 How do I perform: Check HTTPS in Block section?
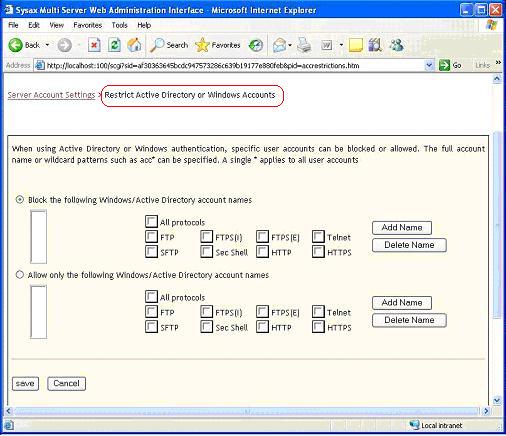click(x=318, y=252)
